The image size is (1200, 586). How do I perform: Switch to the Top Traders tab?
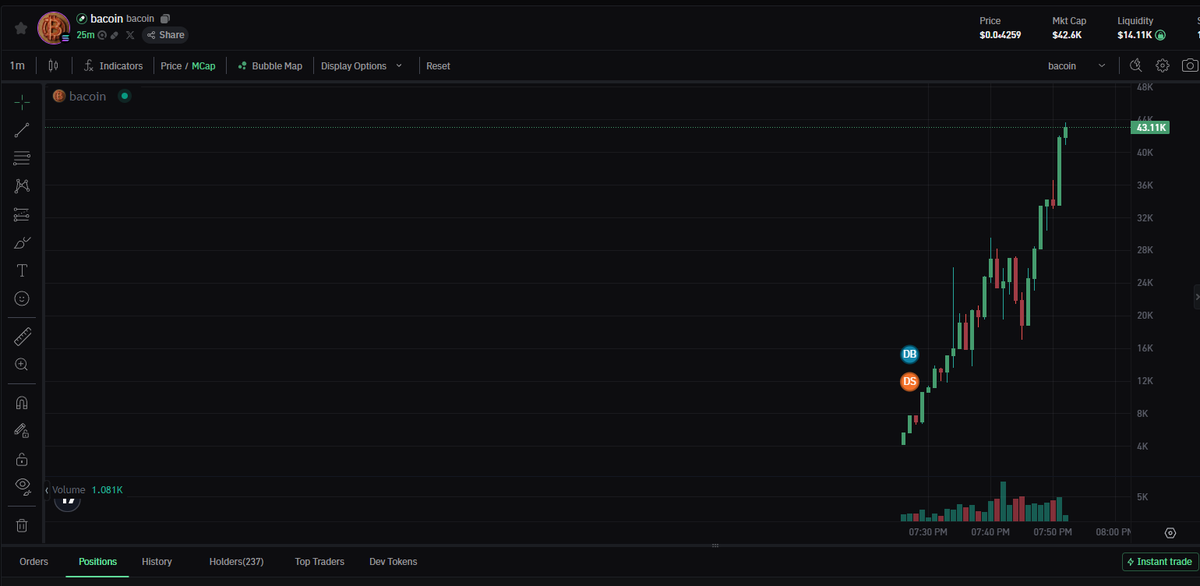click(320, 562)
